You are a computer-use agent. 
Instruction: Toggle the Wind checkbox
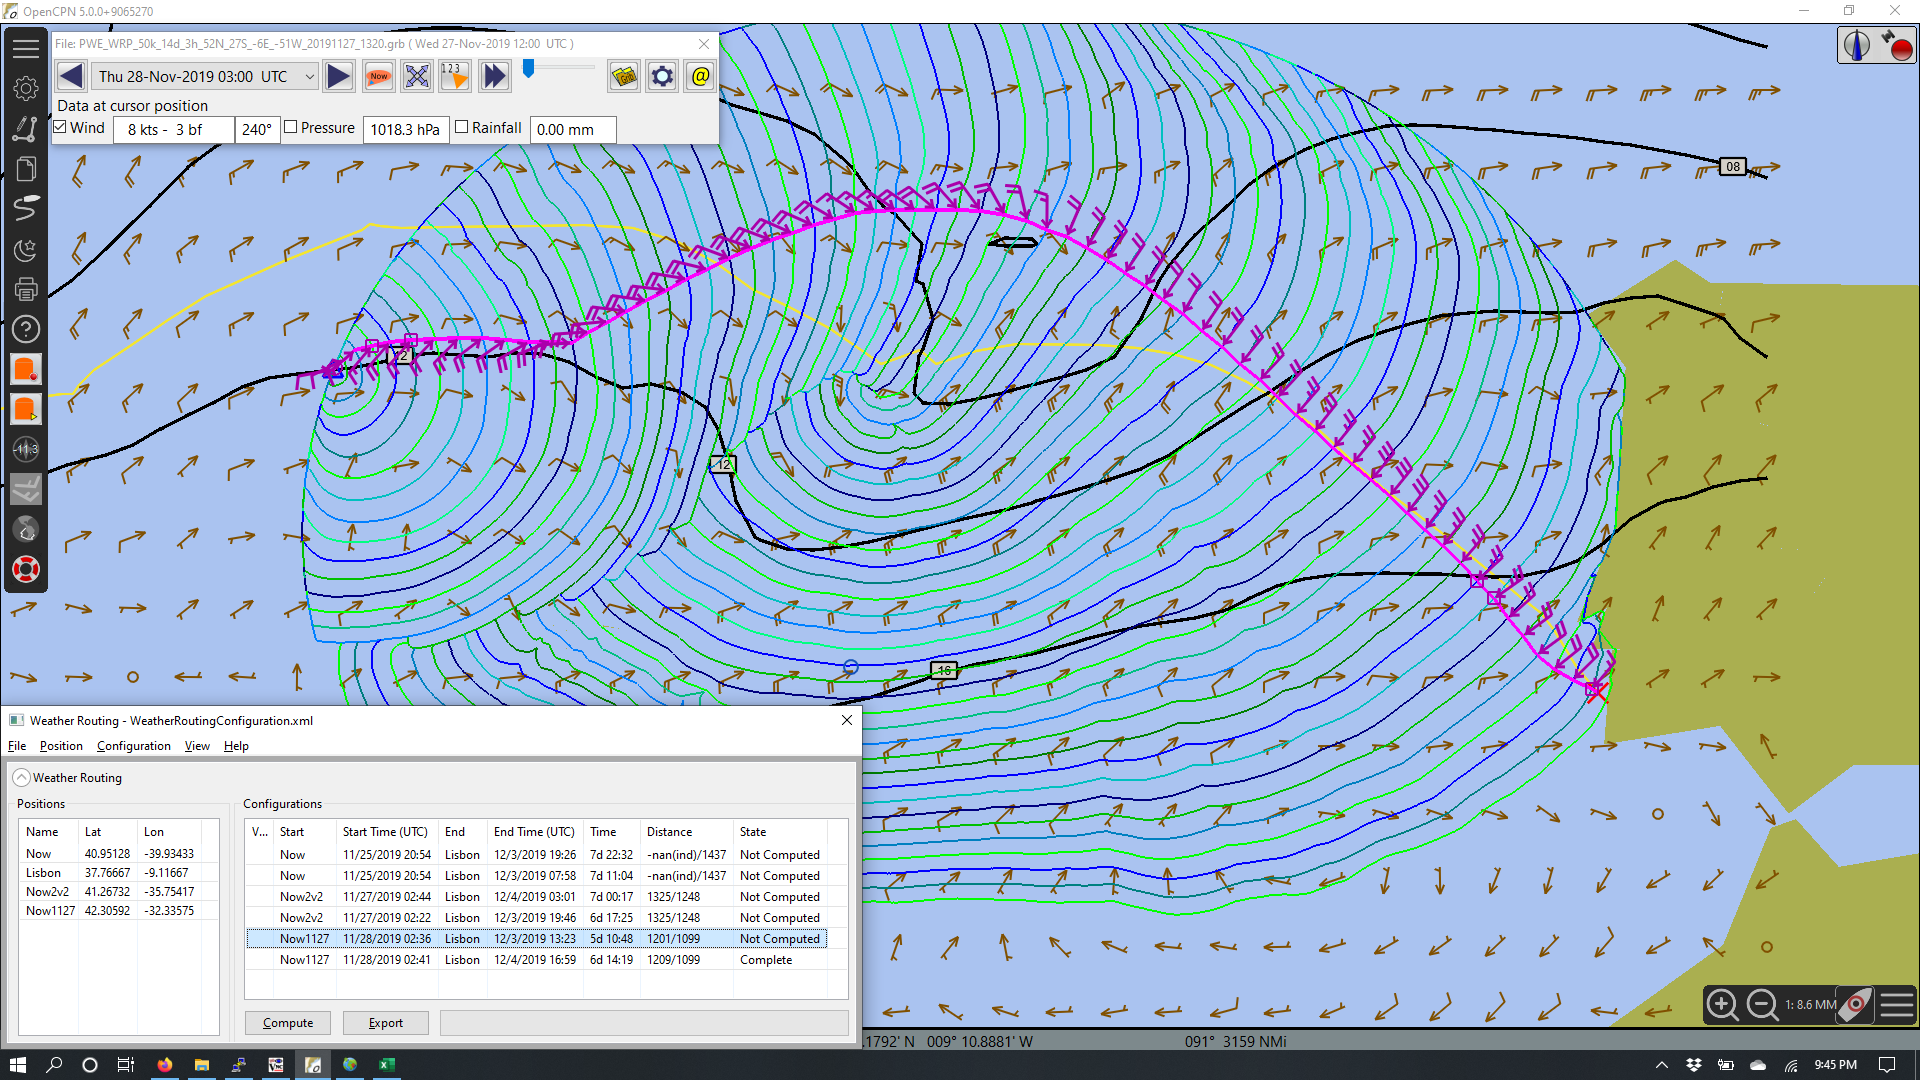[60, 127]
